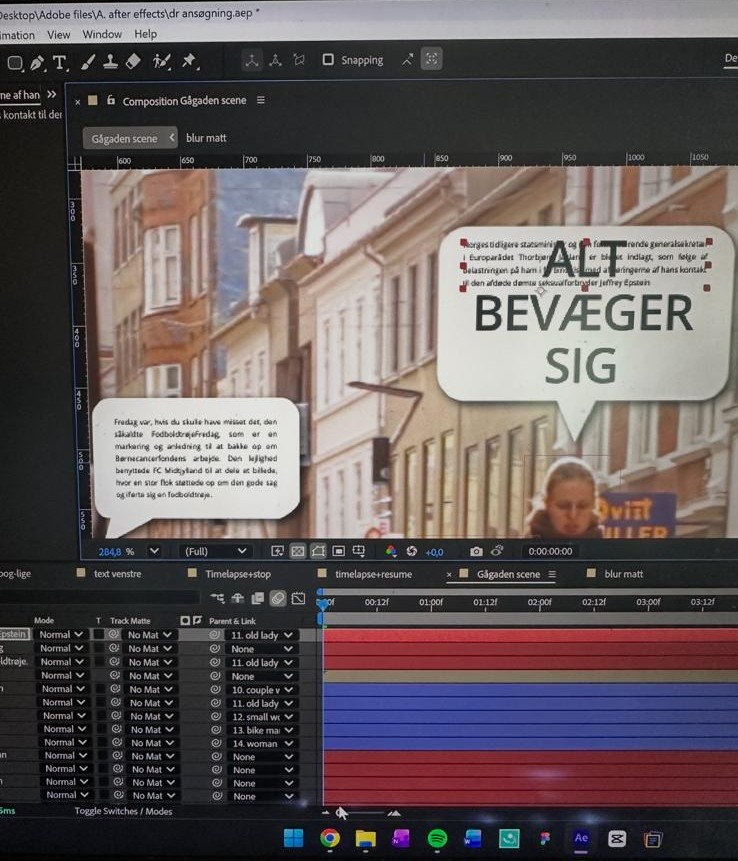
Task: Pick the Eraser tool
Action: 133,62
